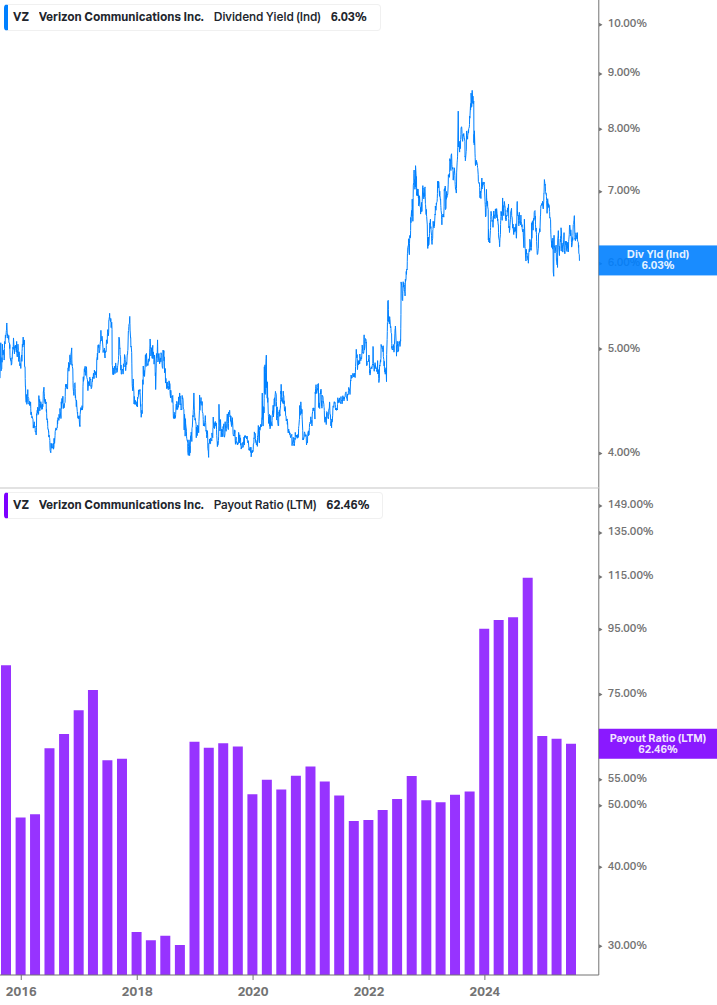The image size is (717, 1005).
Task: Click the purple Payout Ratio (LTM) 62.46% axis tag
Action: [657, 743]
